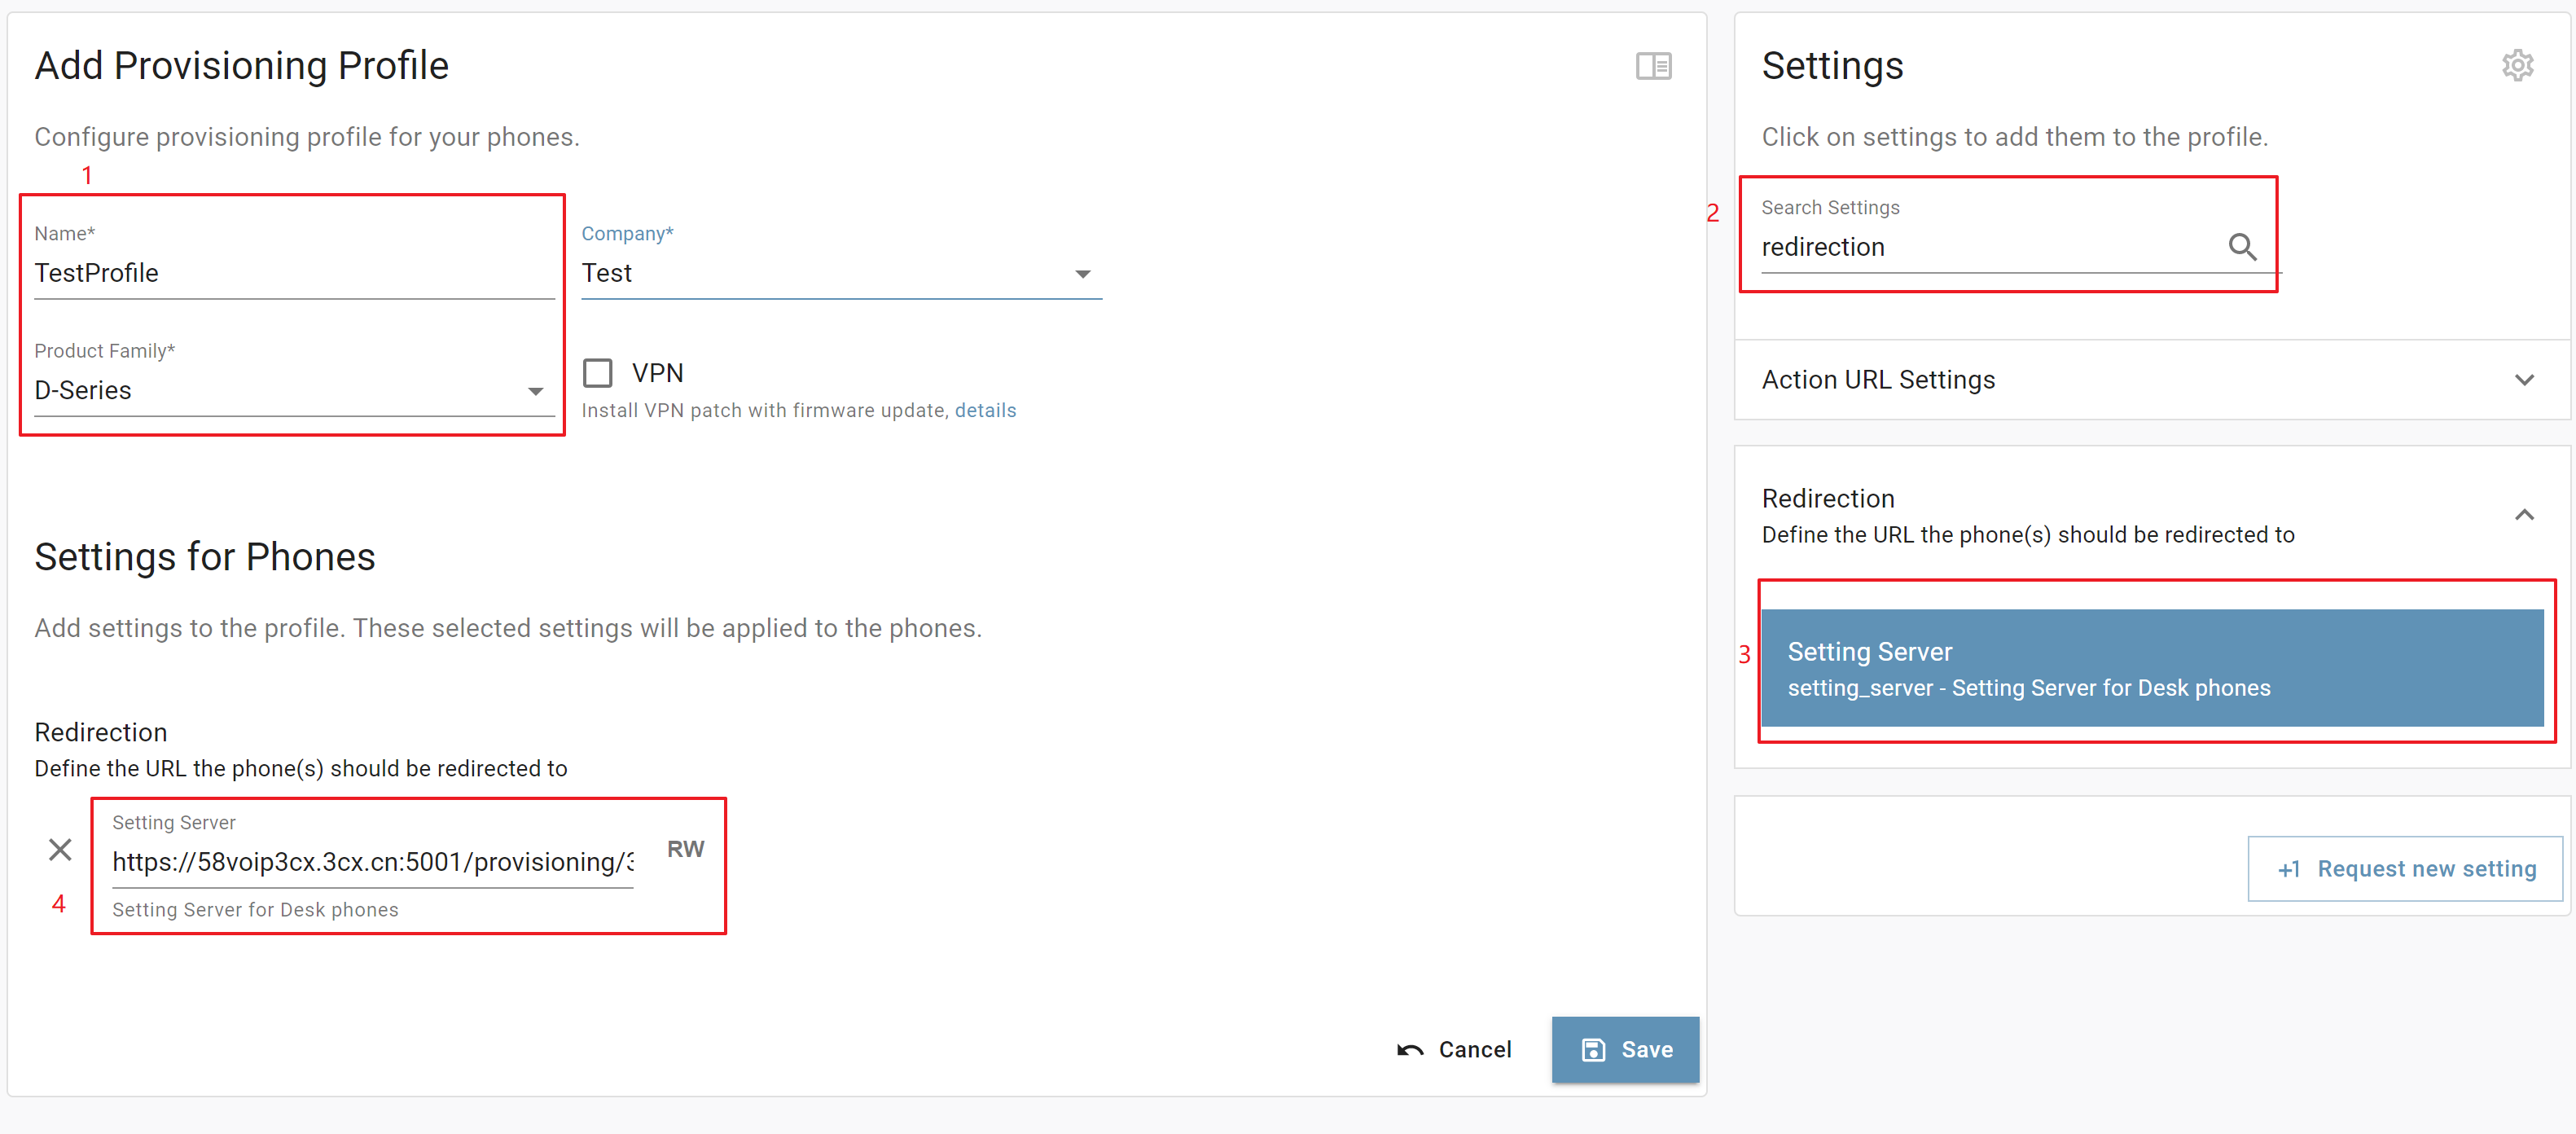
Task: Save the provisioning profile
Action: click(1625, 1049)
